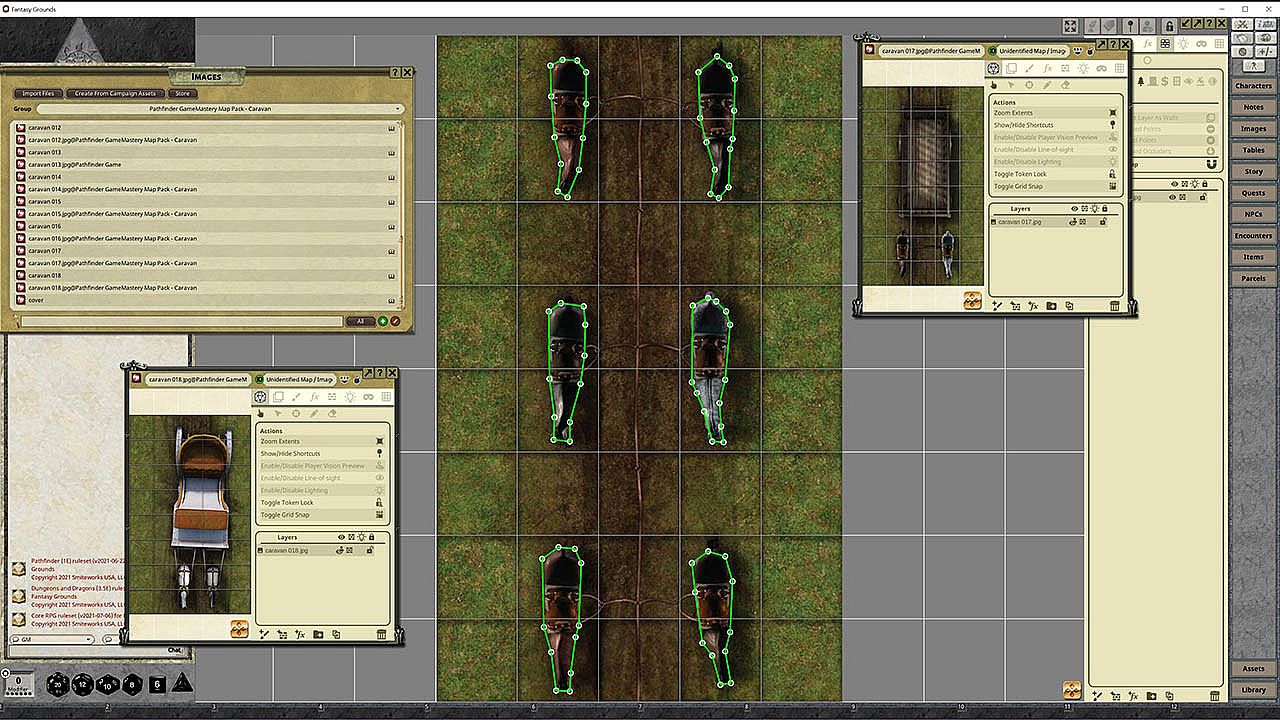Click green add image button in Images
This screenshot has height=720, width=1280.
point(382,321)
